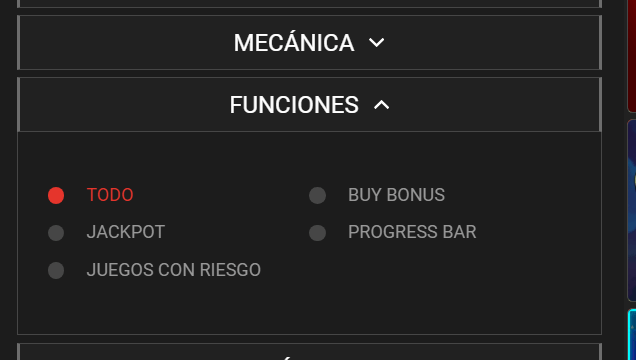Select the JUEGOS CON RIESGO radio circle

click(56, 270)
